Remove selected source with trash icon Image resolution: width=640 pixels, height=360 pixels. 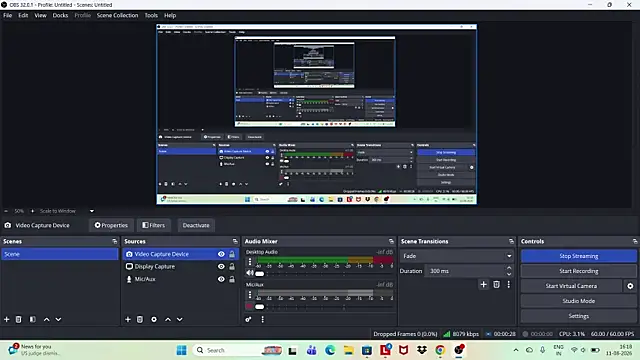[x=140, y=319]
